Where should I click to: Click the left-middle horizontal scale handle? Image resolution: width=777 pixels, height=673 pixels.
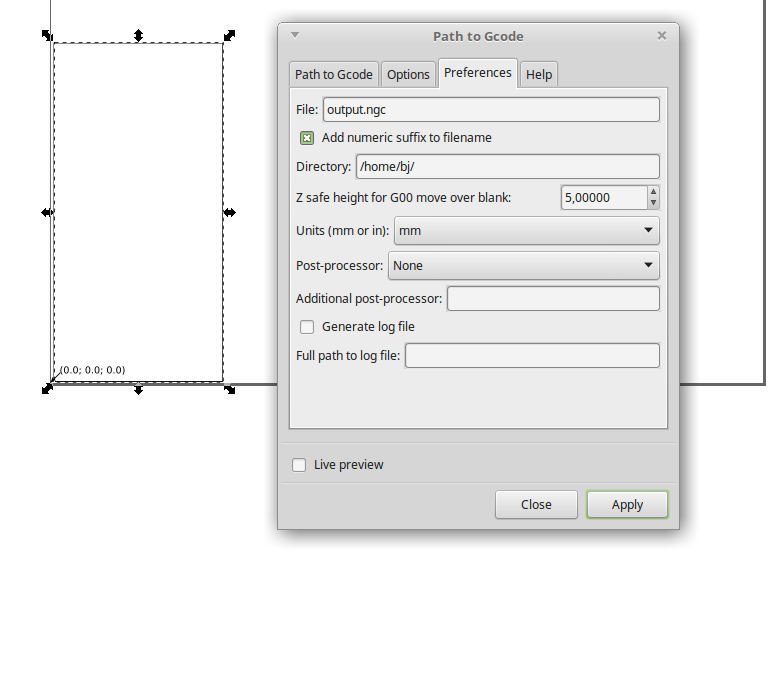coord(47,212)
